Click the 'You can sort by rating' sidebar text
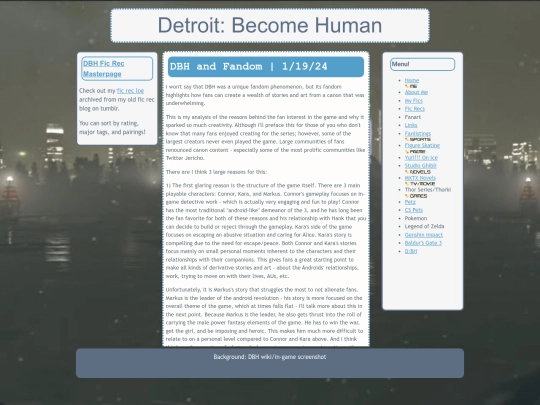The height and width of the screenshot is (405, 540). pos(112,127)
